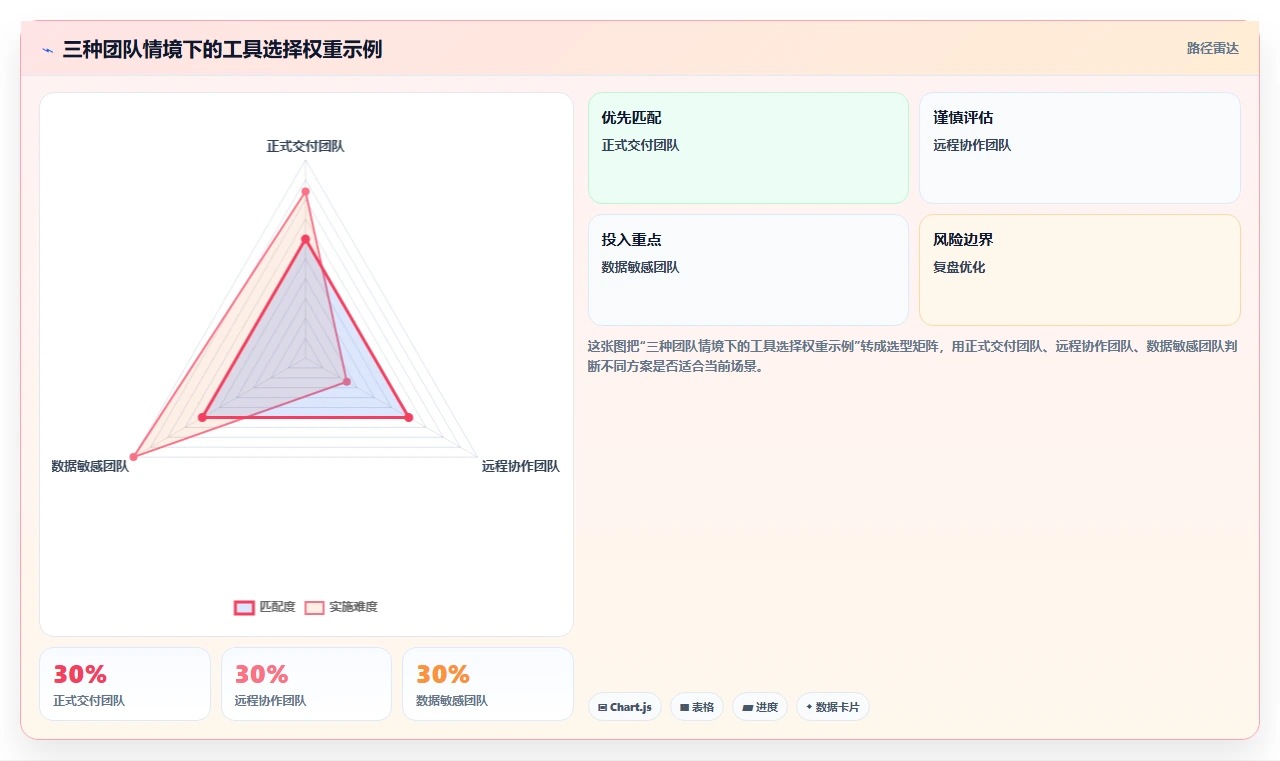
Task: Click the orange 30% value for 数据敏感团队
Action: click(443, 674)
